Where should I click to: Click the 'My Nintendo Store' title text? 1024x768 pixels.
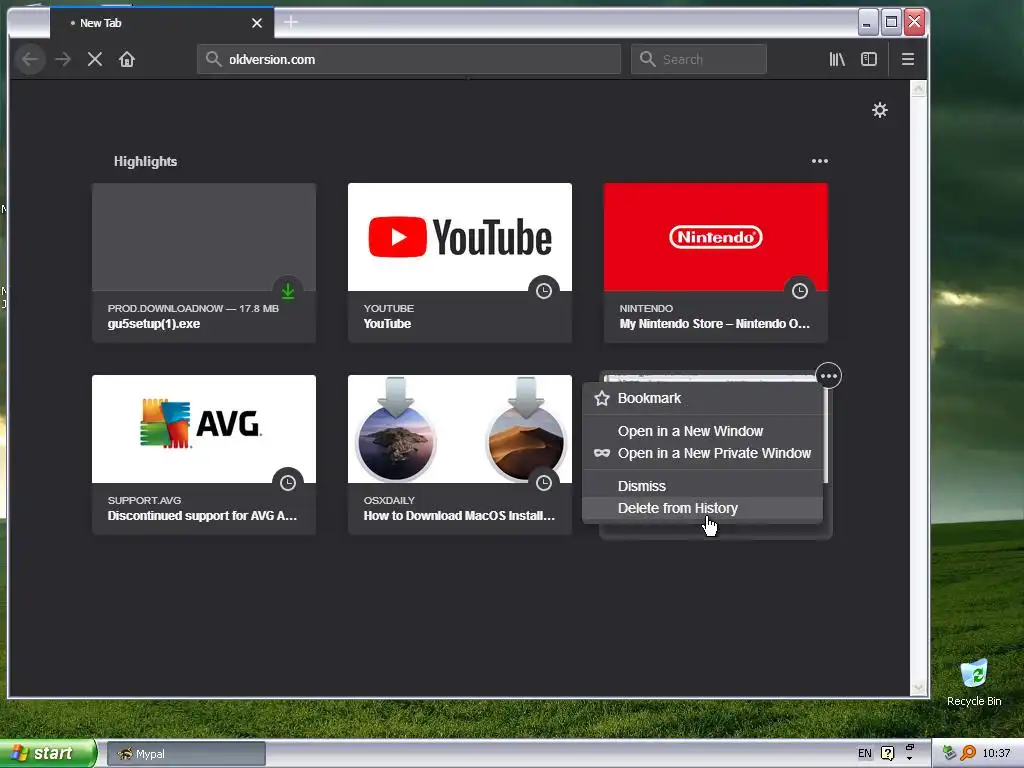point(714,324)
